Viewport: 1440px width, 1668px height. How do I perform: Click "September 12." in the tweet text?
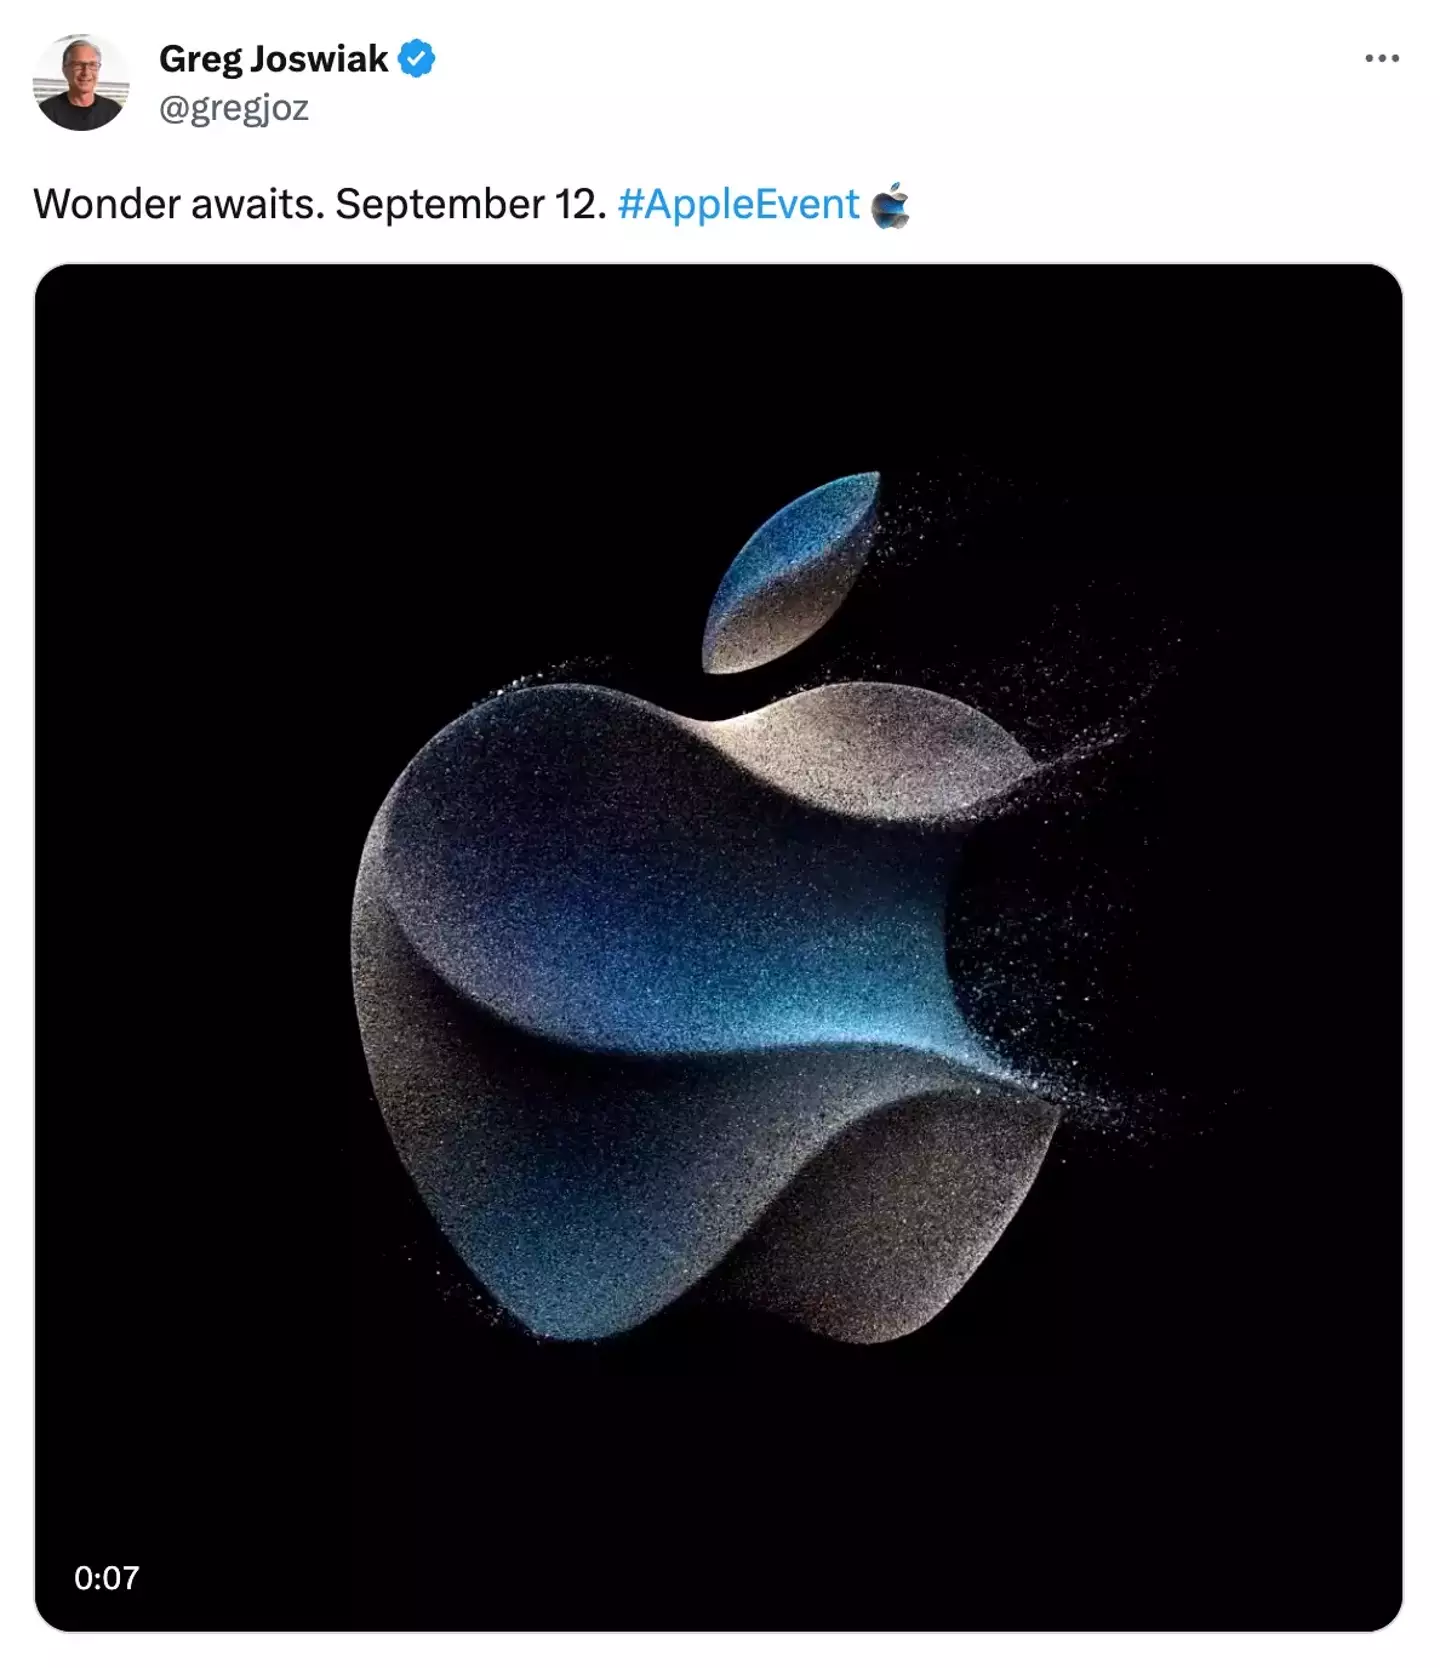(x=471, y=204)
